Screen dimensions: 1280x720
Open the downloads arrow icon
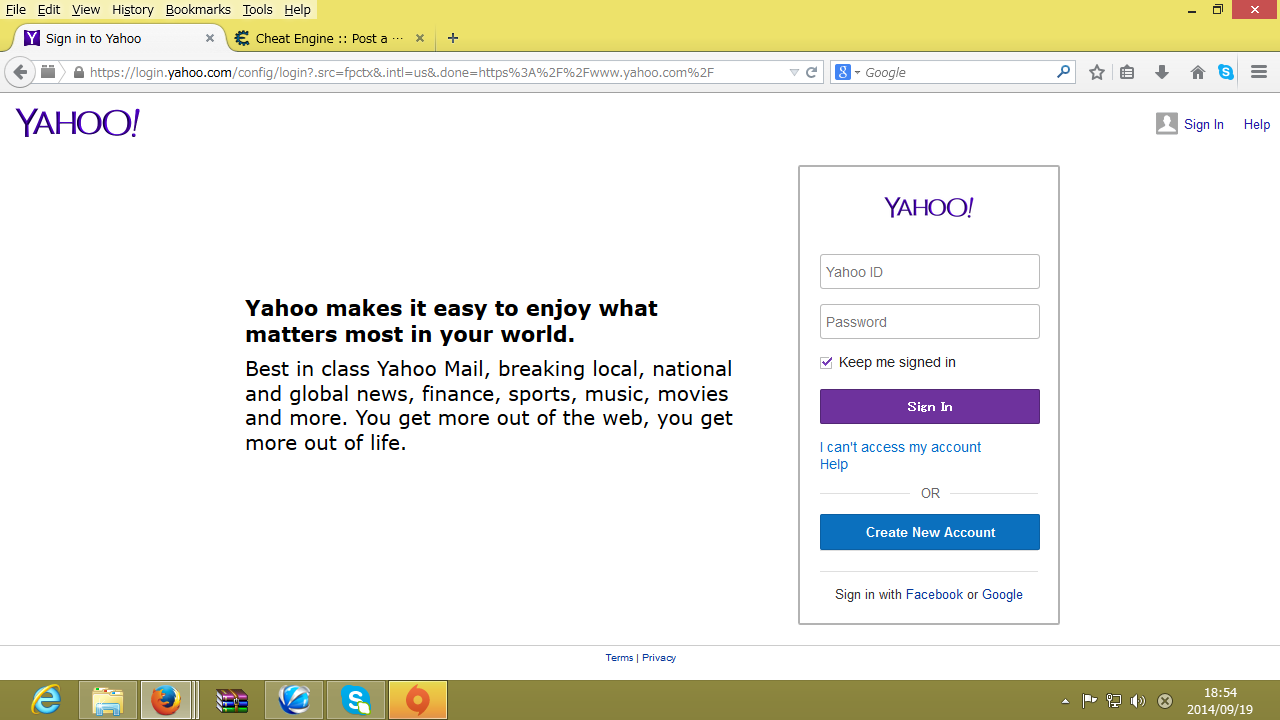1161,72
